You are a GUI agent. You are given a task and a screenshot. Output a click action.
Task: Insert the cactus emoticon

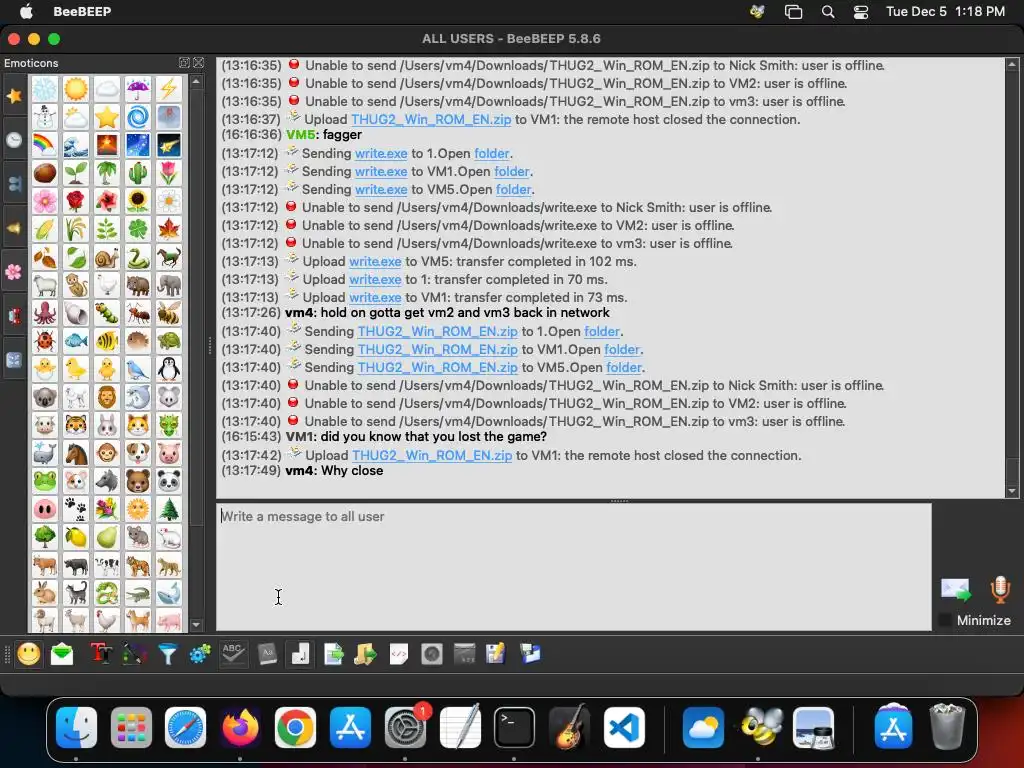(x=138, y=173)
